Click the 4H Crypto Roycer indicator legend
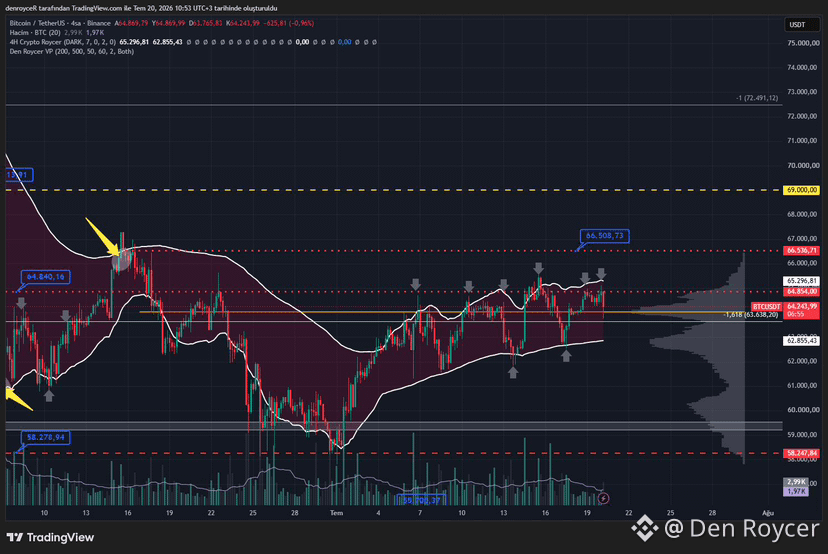This screenshot has height=554, width=828. [x=62, y=42]
